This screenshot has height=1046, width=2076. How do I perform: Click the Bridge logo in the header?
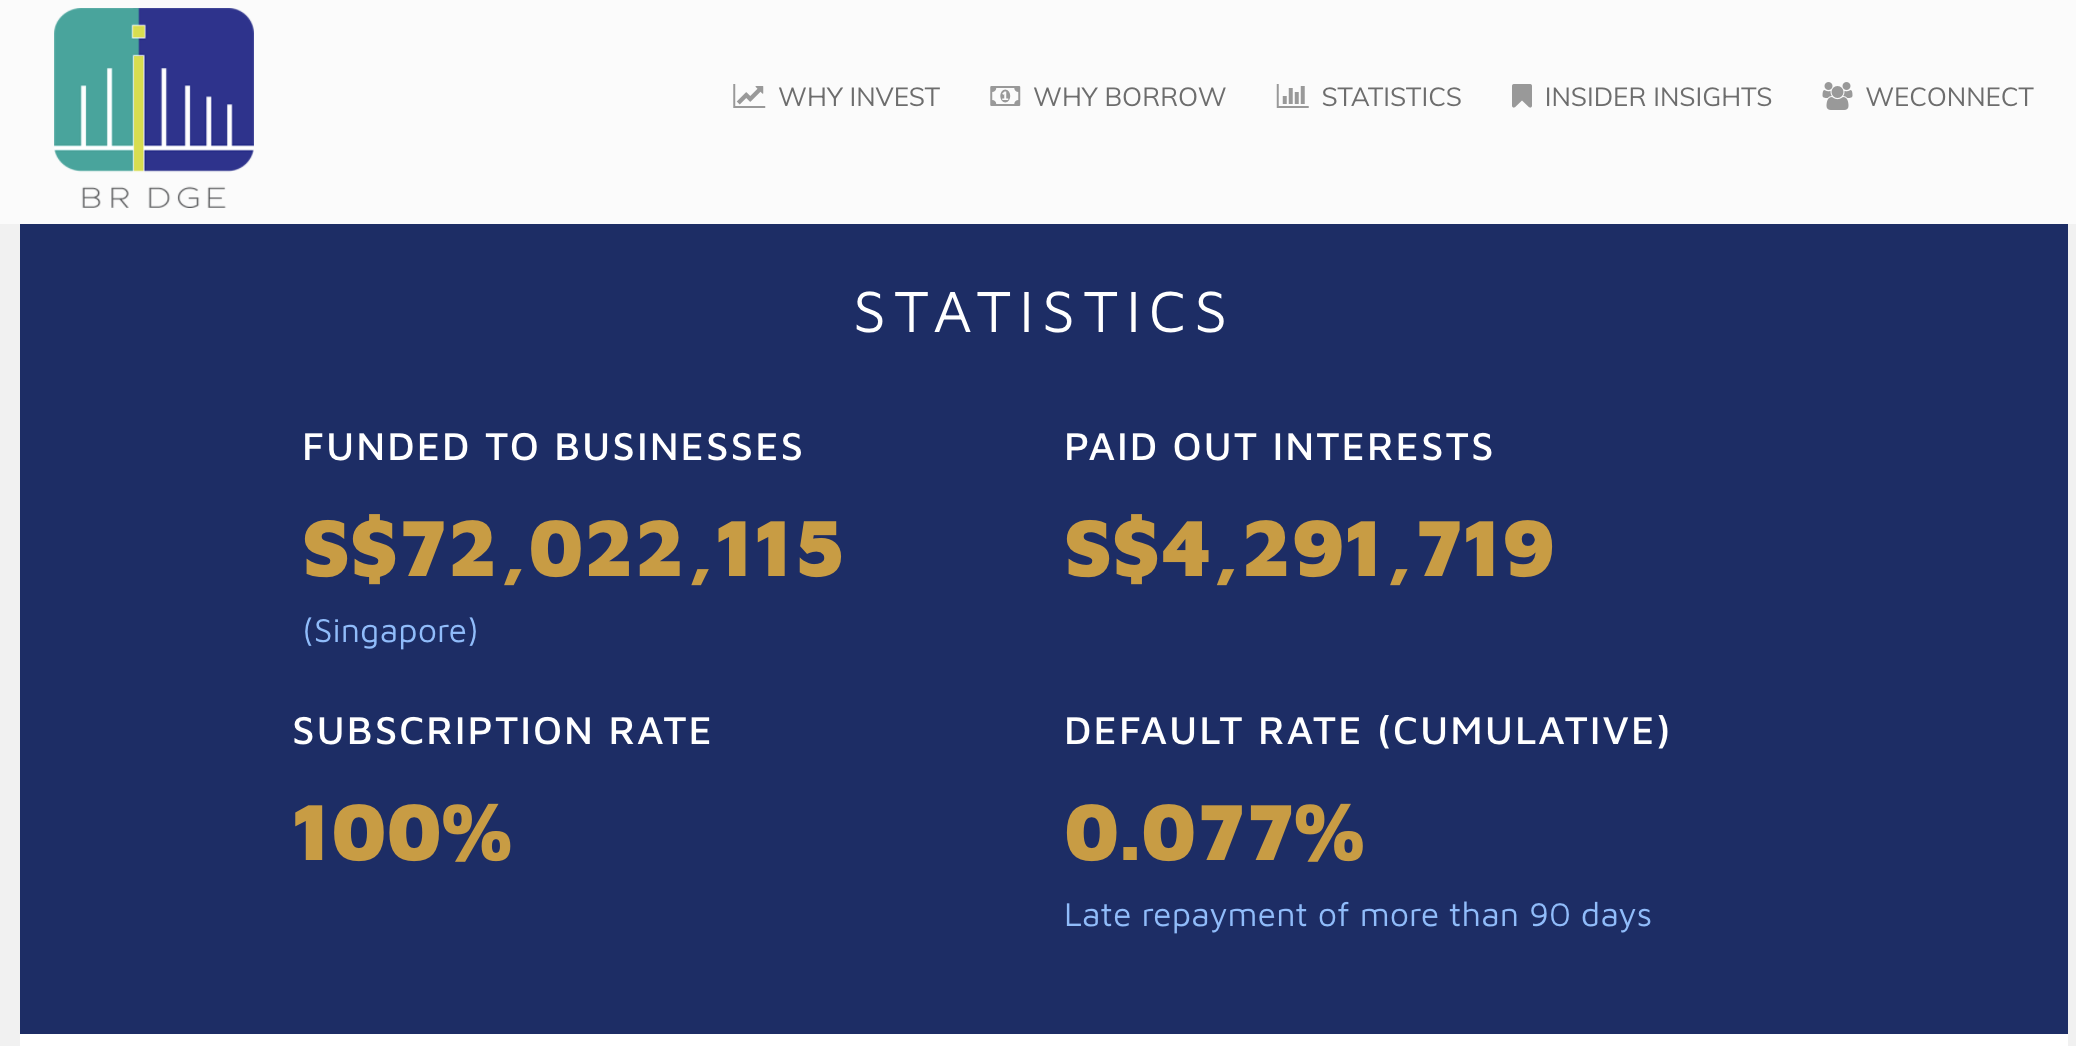154,90
